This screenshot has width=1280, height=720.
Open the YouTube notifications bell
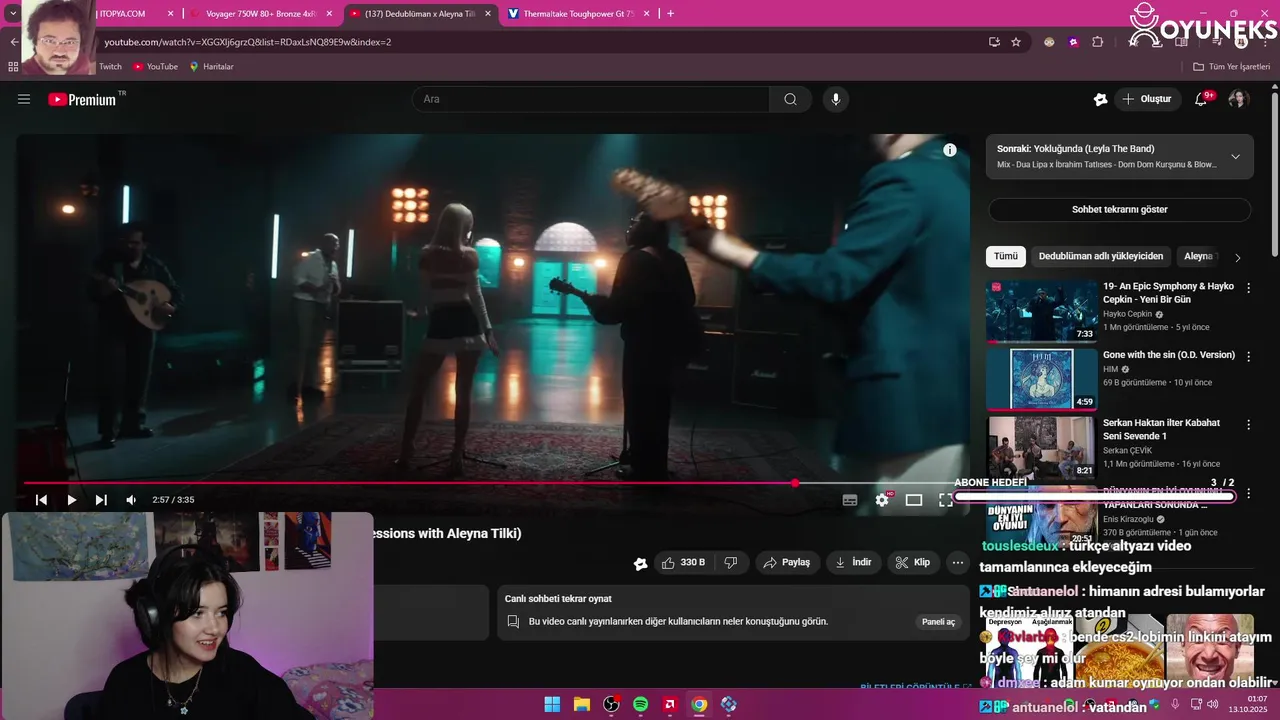[x=1202, y=99]
